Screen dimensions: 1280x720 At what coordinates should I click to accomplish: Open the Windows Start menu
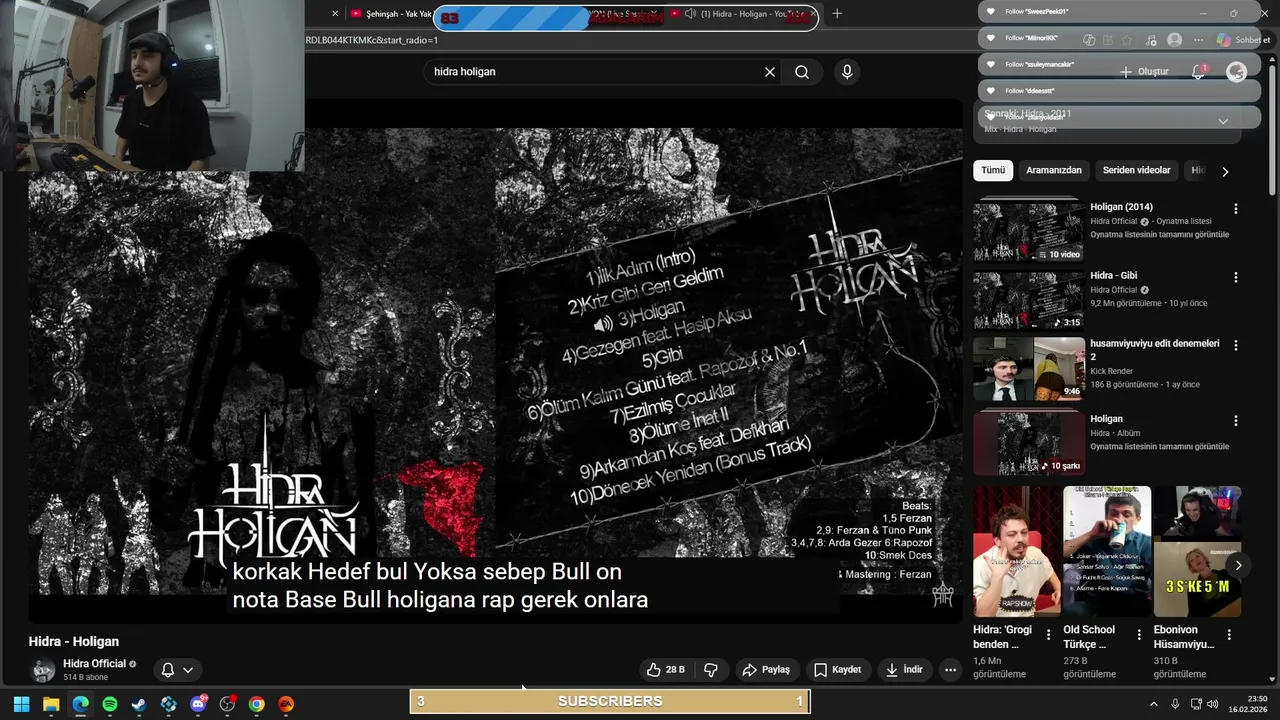click(x=21, y=704)
